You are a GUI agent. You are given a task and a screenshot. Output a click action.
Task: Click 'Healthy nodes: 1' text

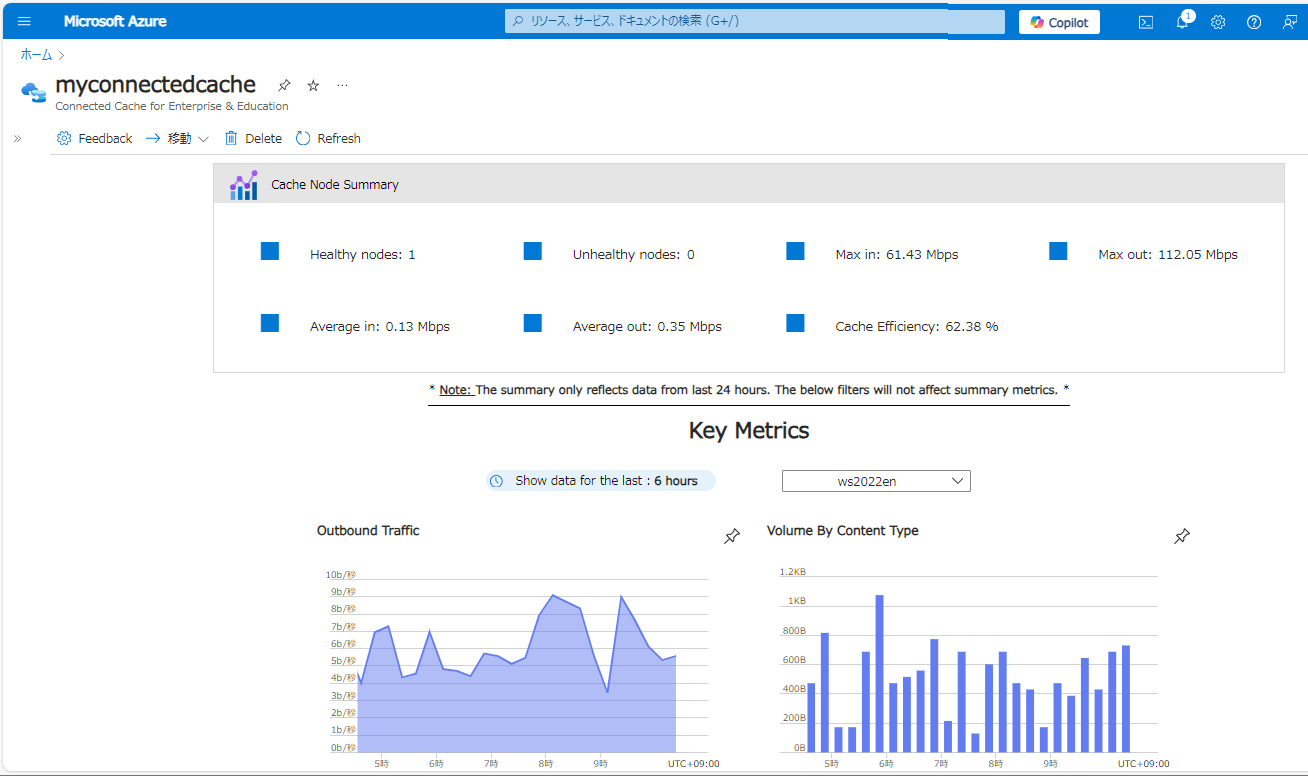[363, 255]
